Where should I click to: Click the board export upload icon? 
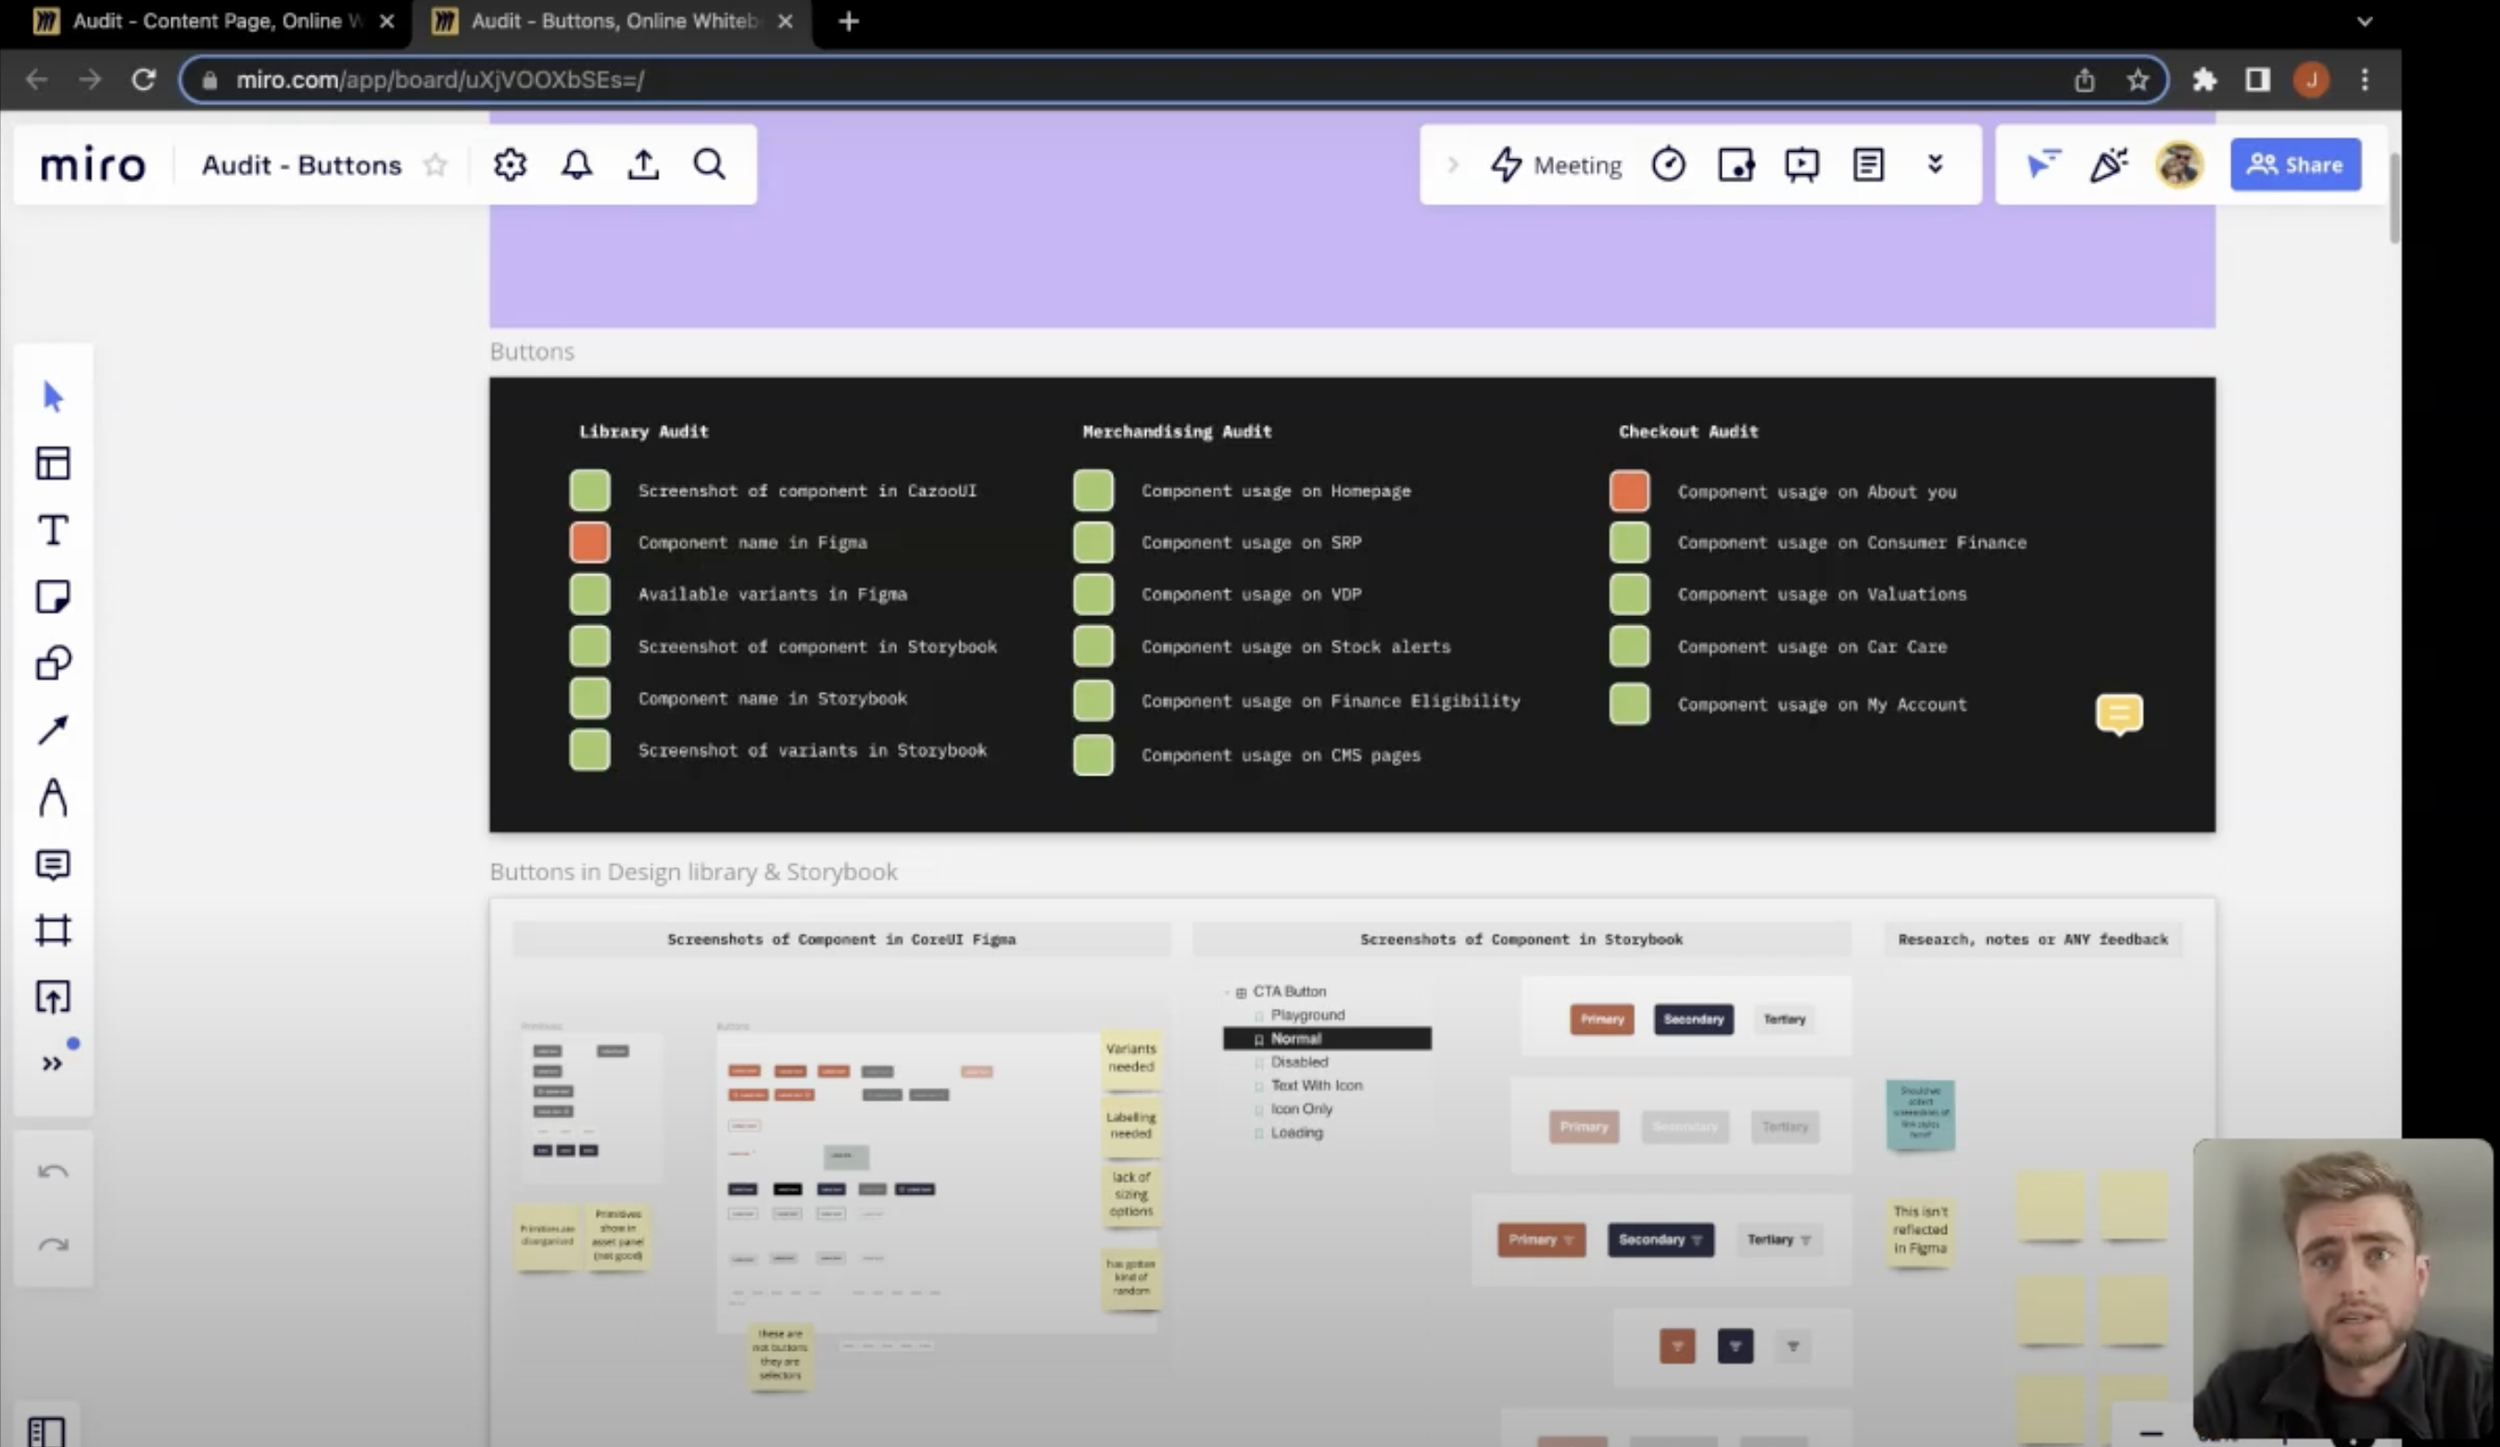tap(643, 164)
